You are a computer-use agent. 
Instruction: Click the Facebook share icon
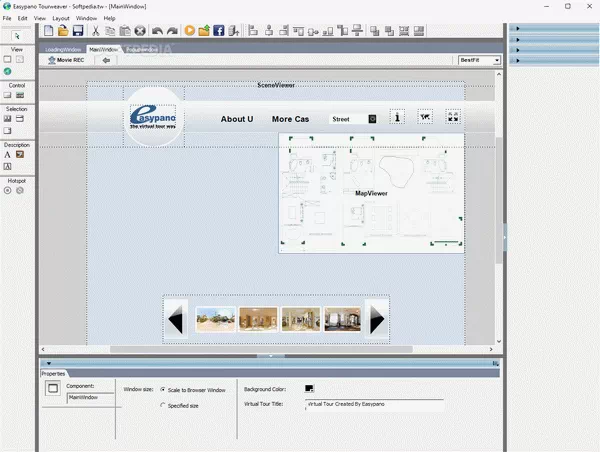coord(218,31)
